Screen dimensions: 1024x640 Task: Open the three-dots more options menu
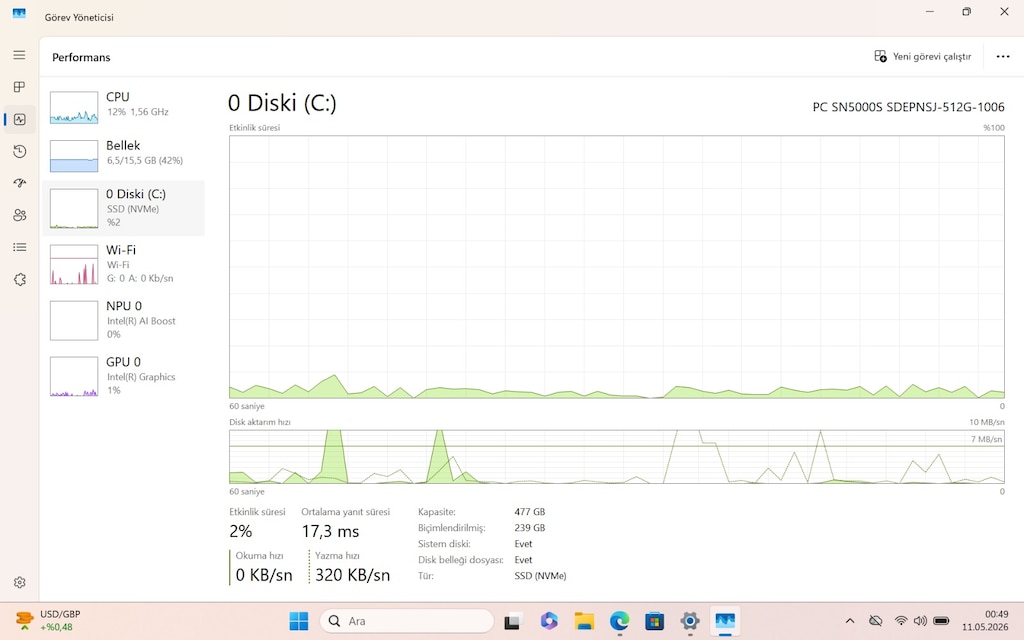pyautogui.click(x=1003, y=57)
